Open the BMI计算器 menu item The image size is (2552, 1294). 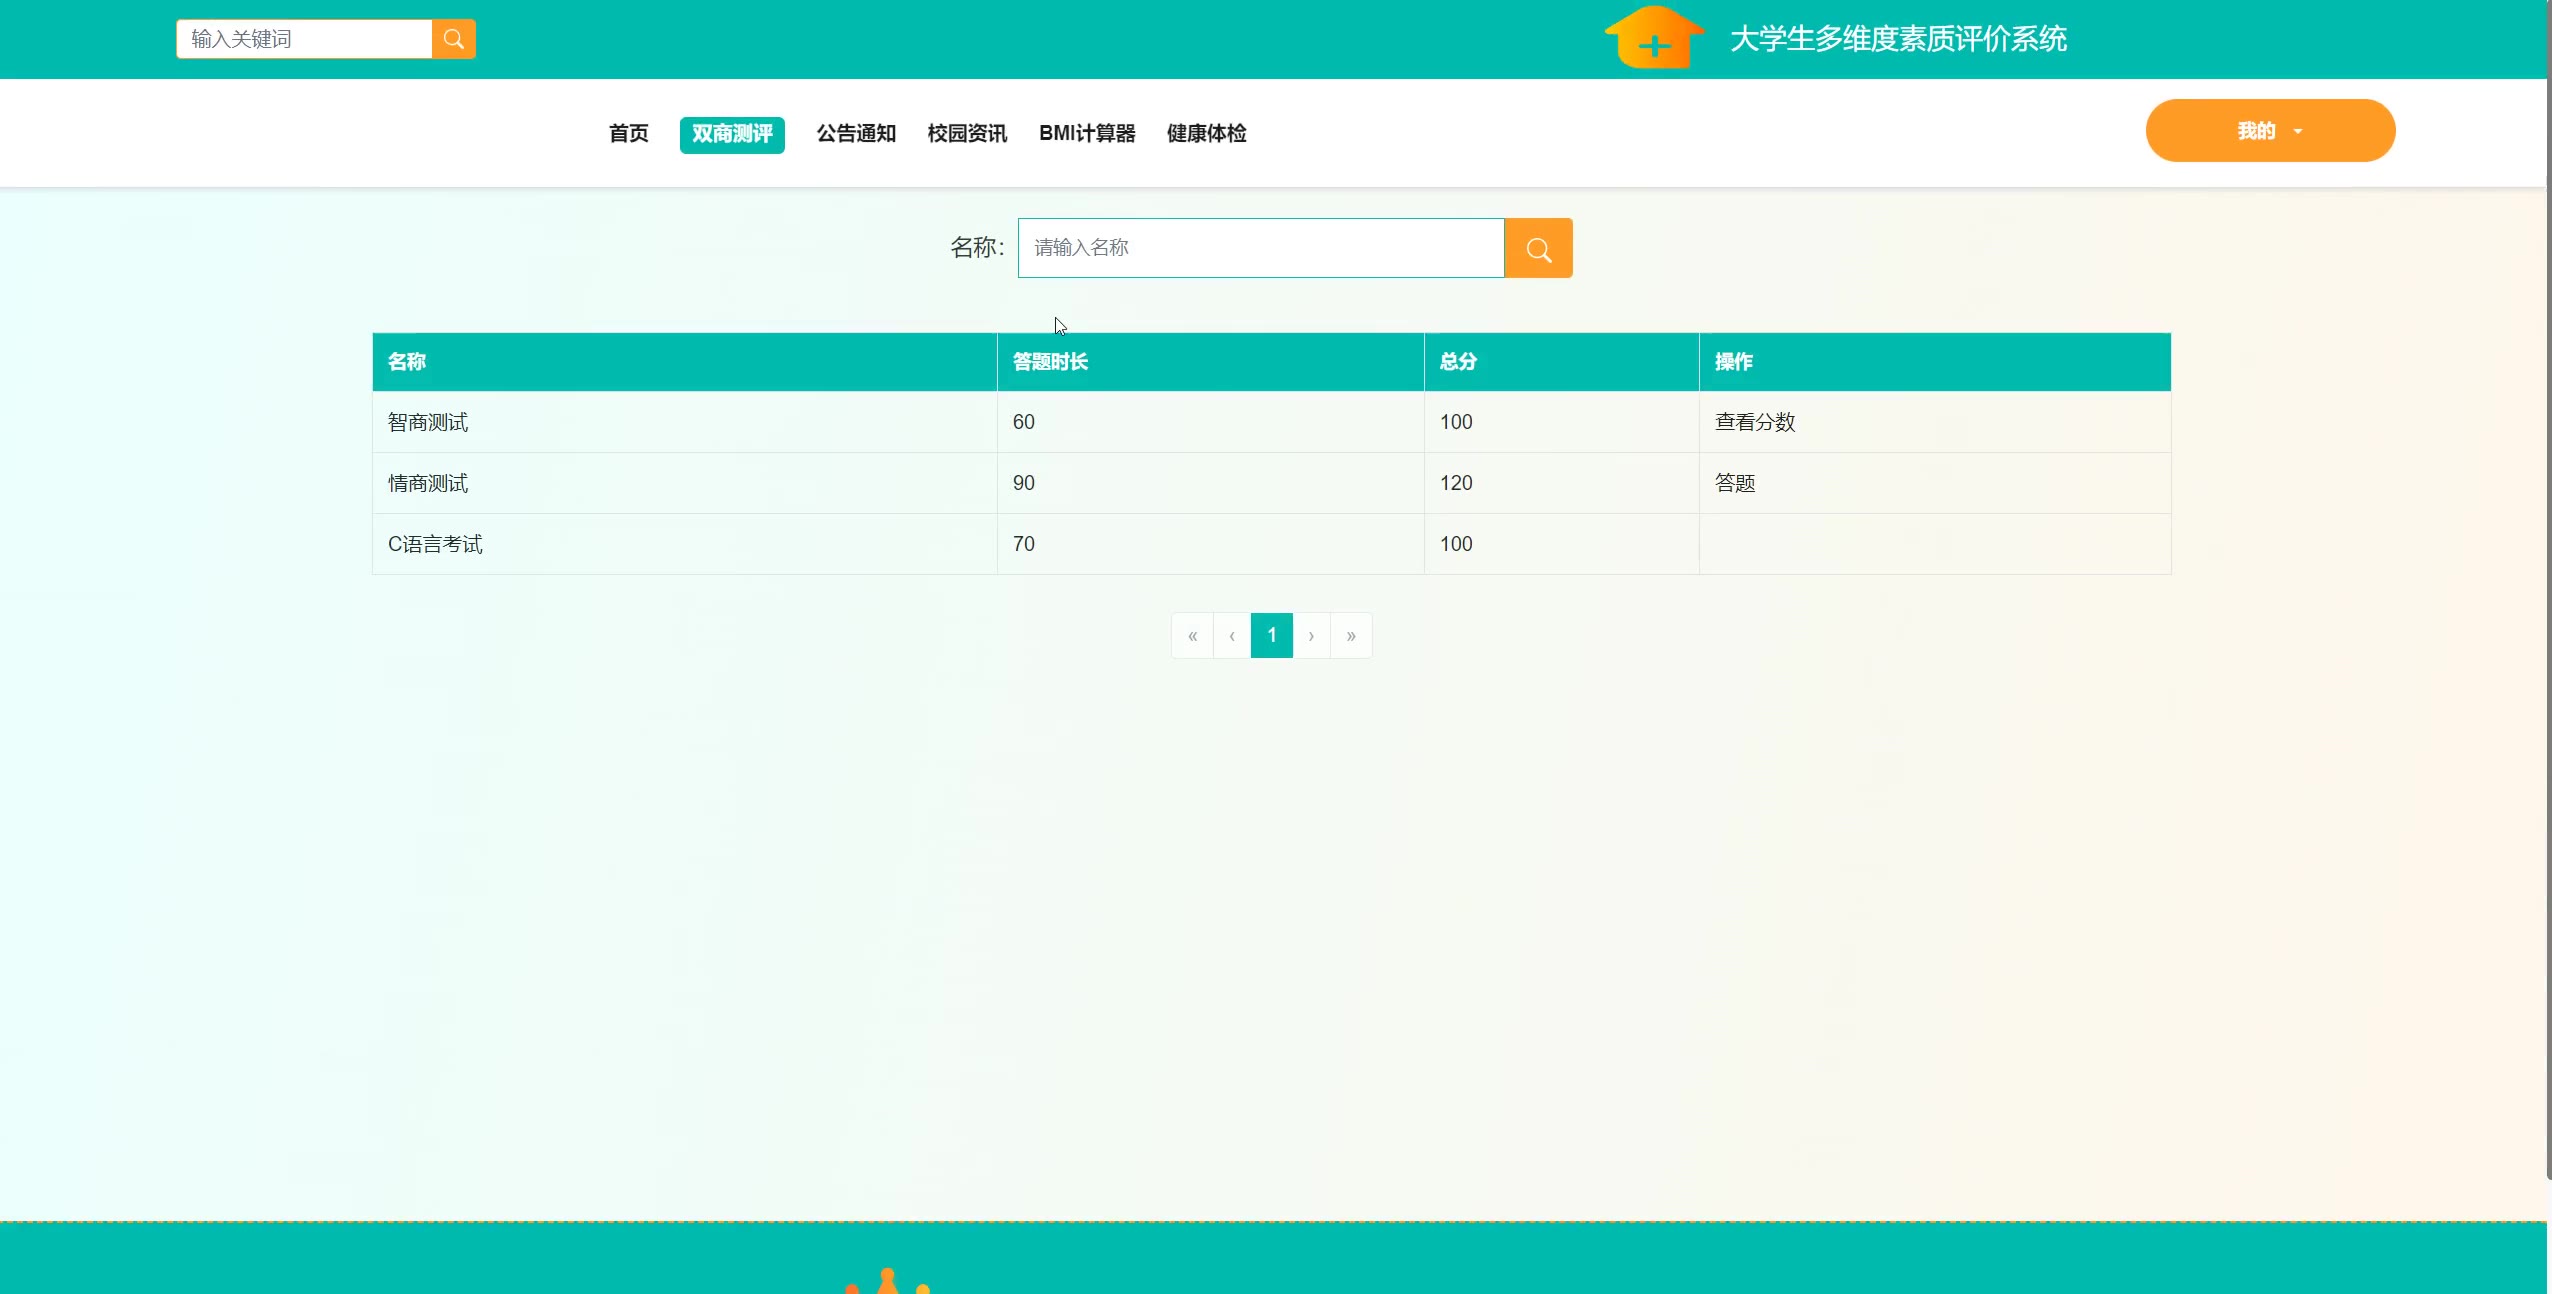click(x=1087, y=134)
